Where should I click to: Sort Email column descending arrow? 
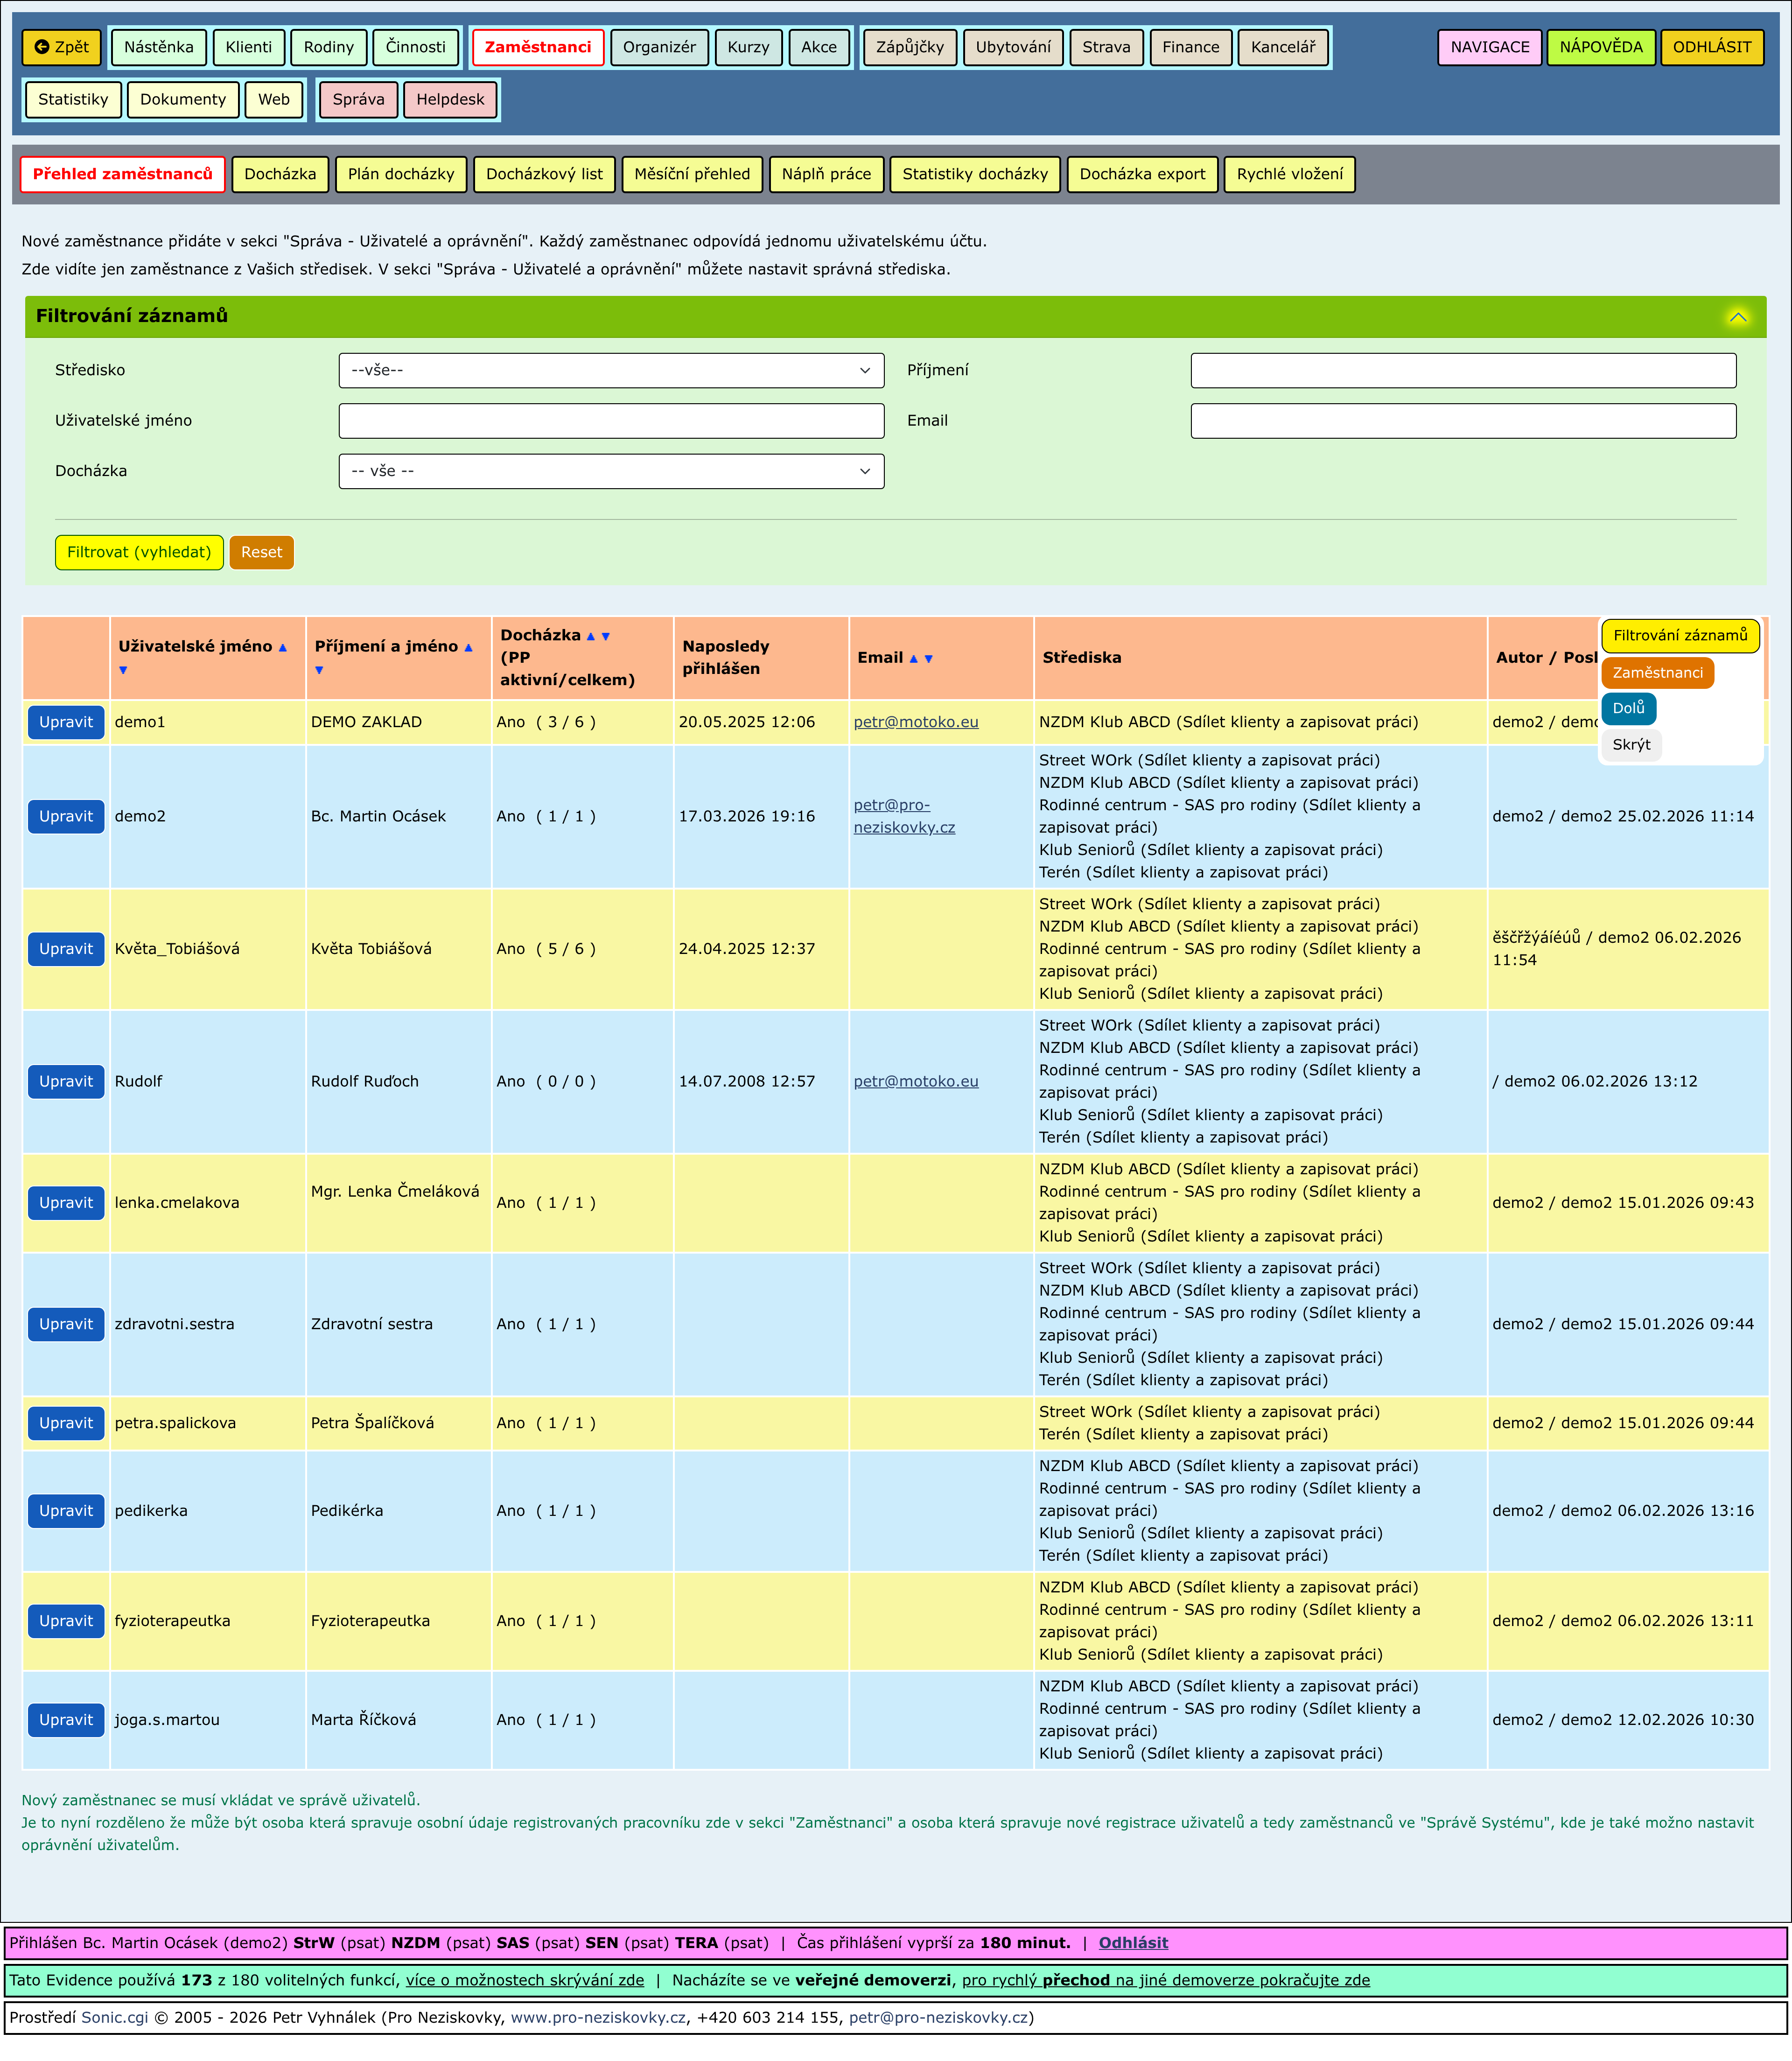[x=929, y=658]
